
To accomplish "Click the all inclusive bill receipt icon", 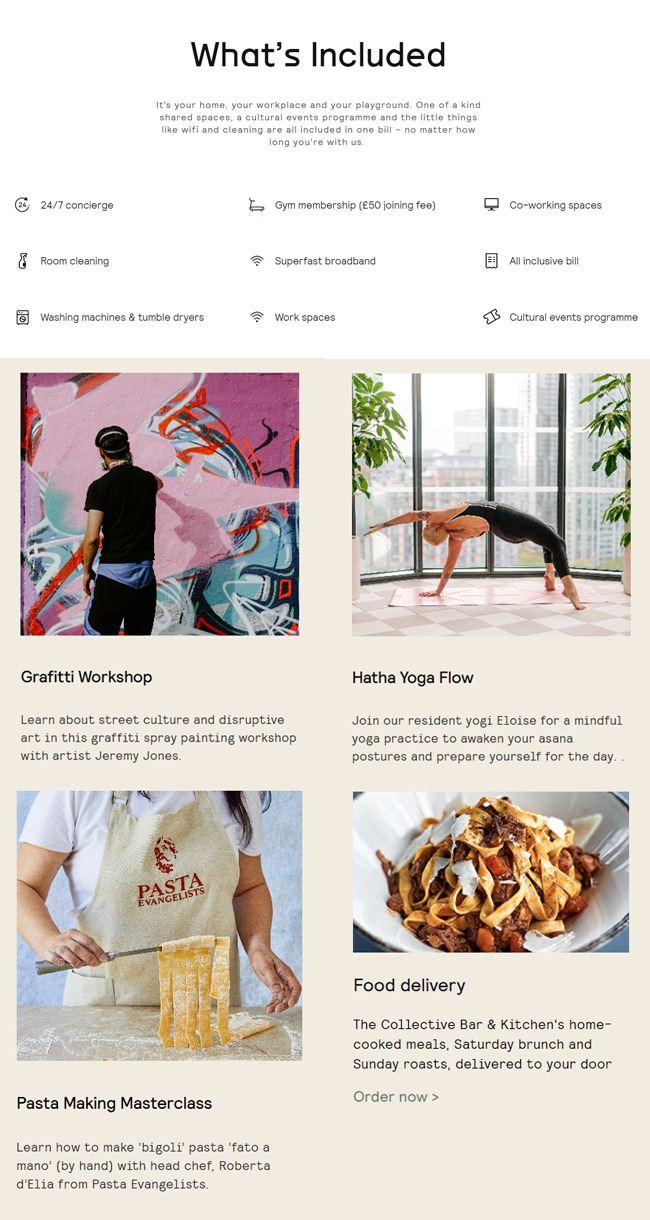I will pyautogui.click(x=491, y=261).
